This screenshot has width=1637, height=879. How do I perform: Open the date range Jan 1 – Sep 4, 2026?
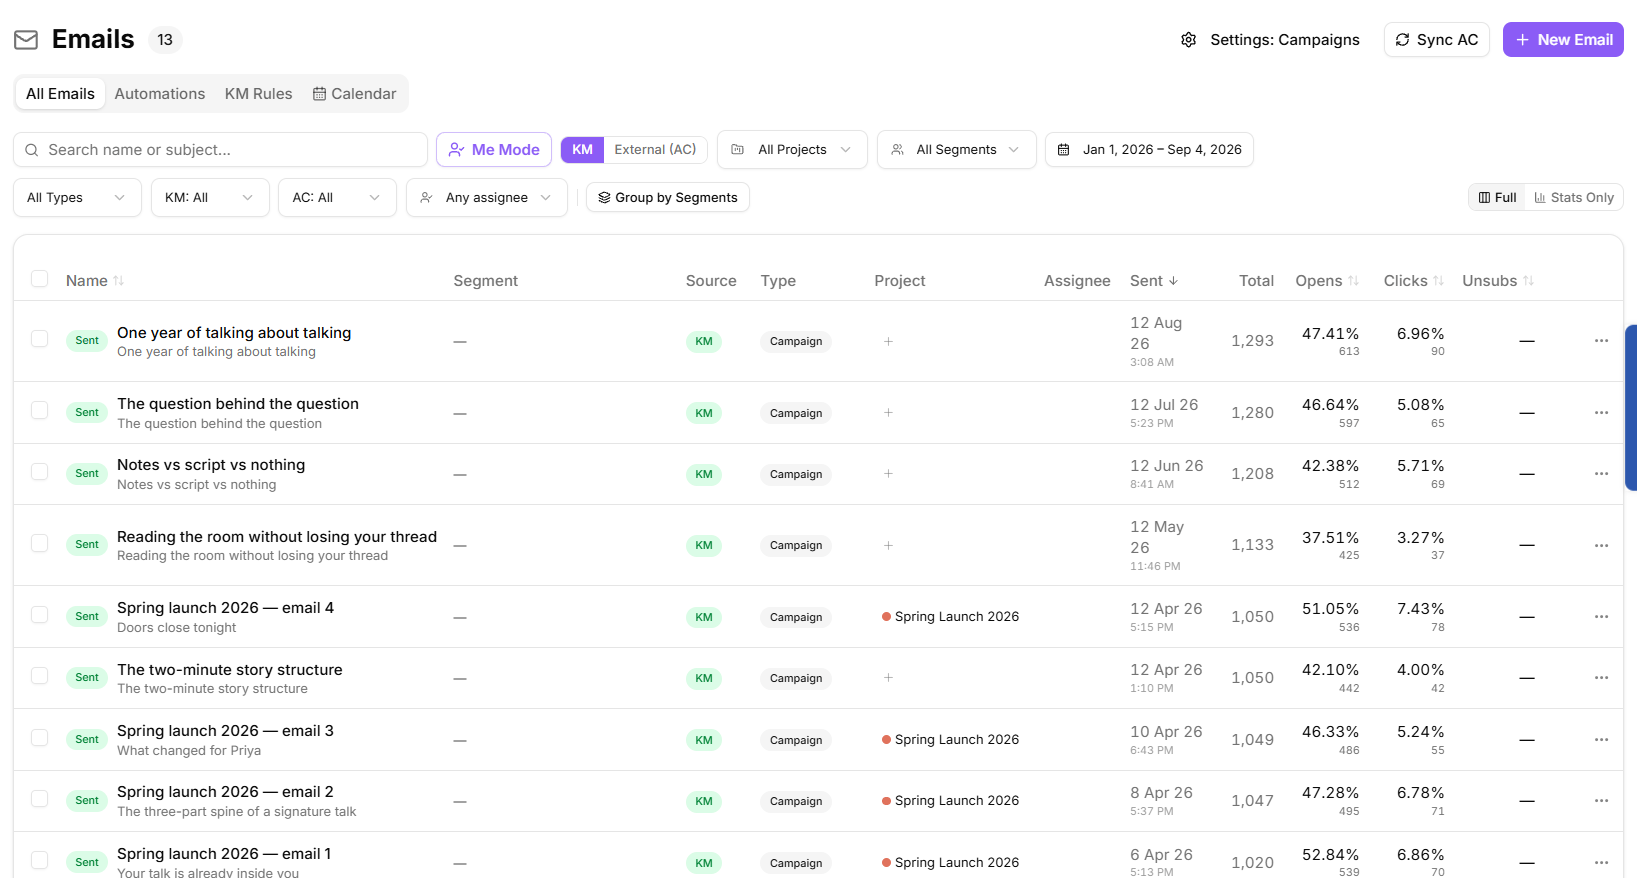(x=1149, y=150)
